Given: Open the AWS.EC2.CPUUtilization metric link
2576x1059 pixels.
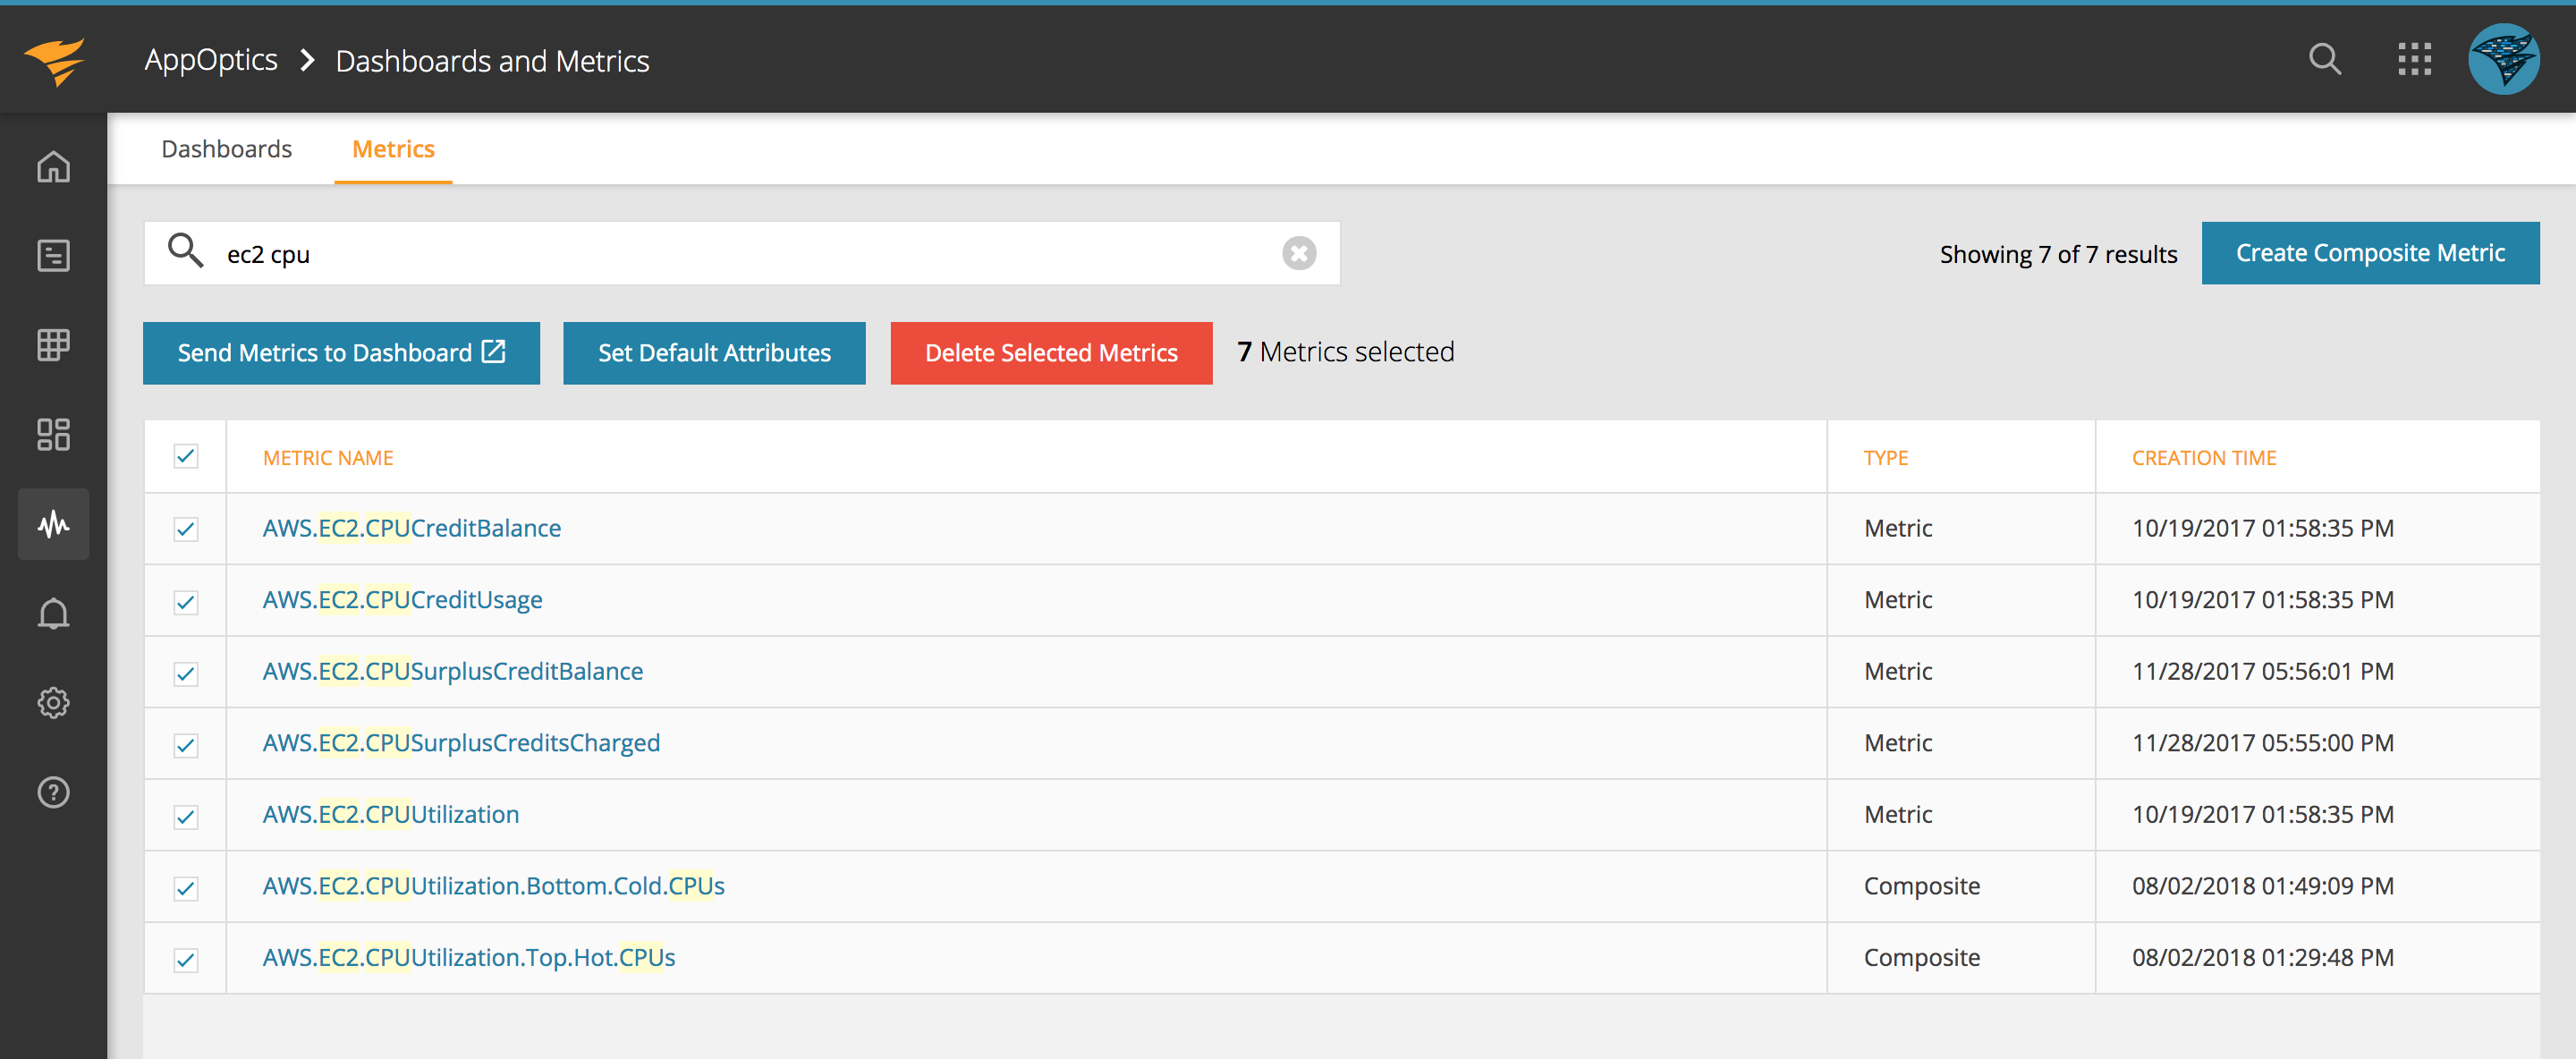Looking at the screenshot, I should [391, 814].
